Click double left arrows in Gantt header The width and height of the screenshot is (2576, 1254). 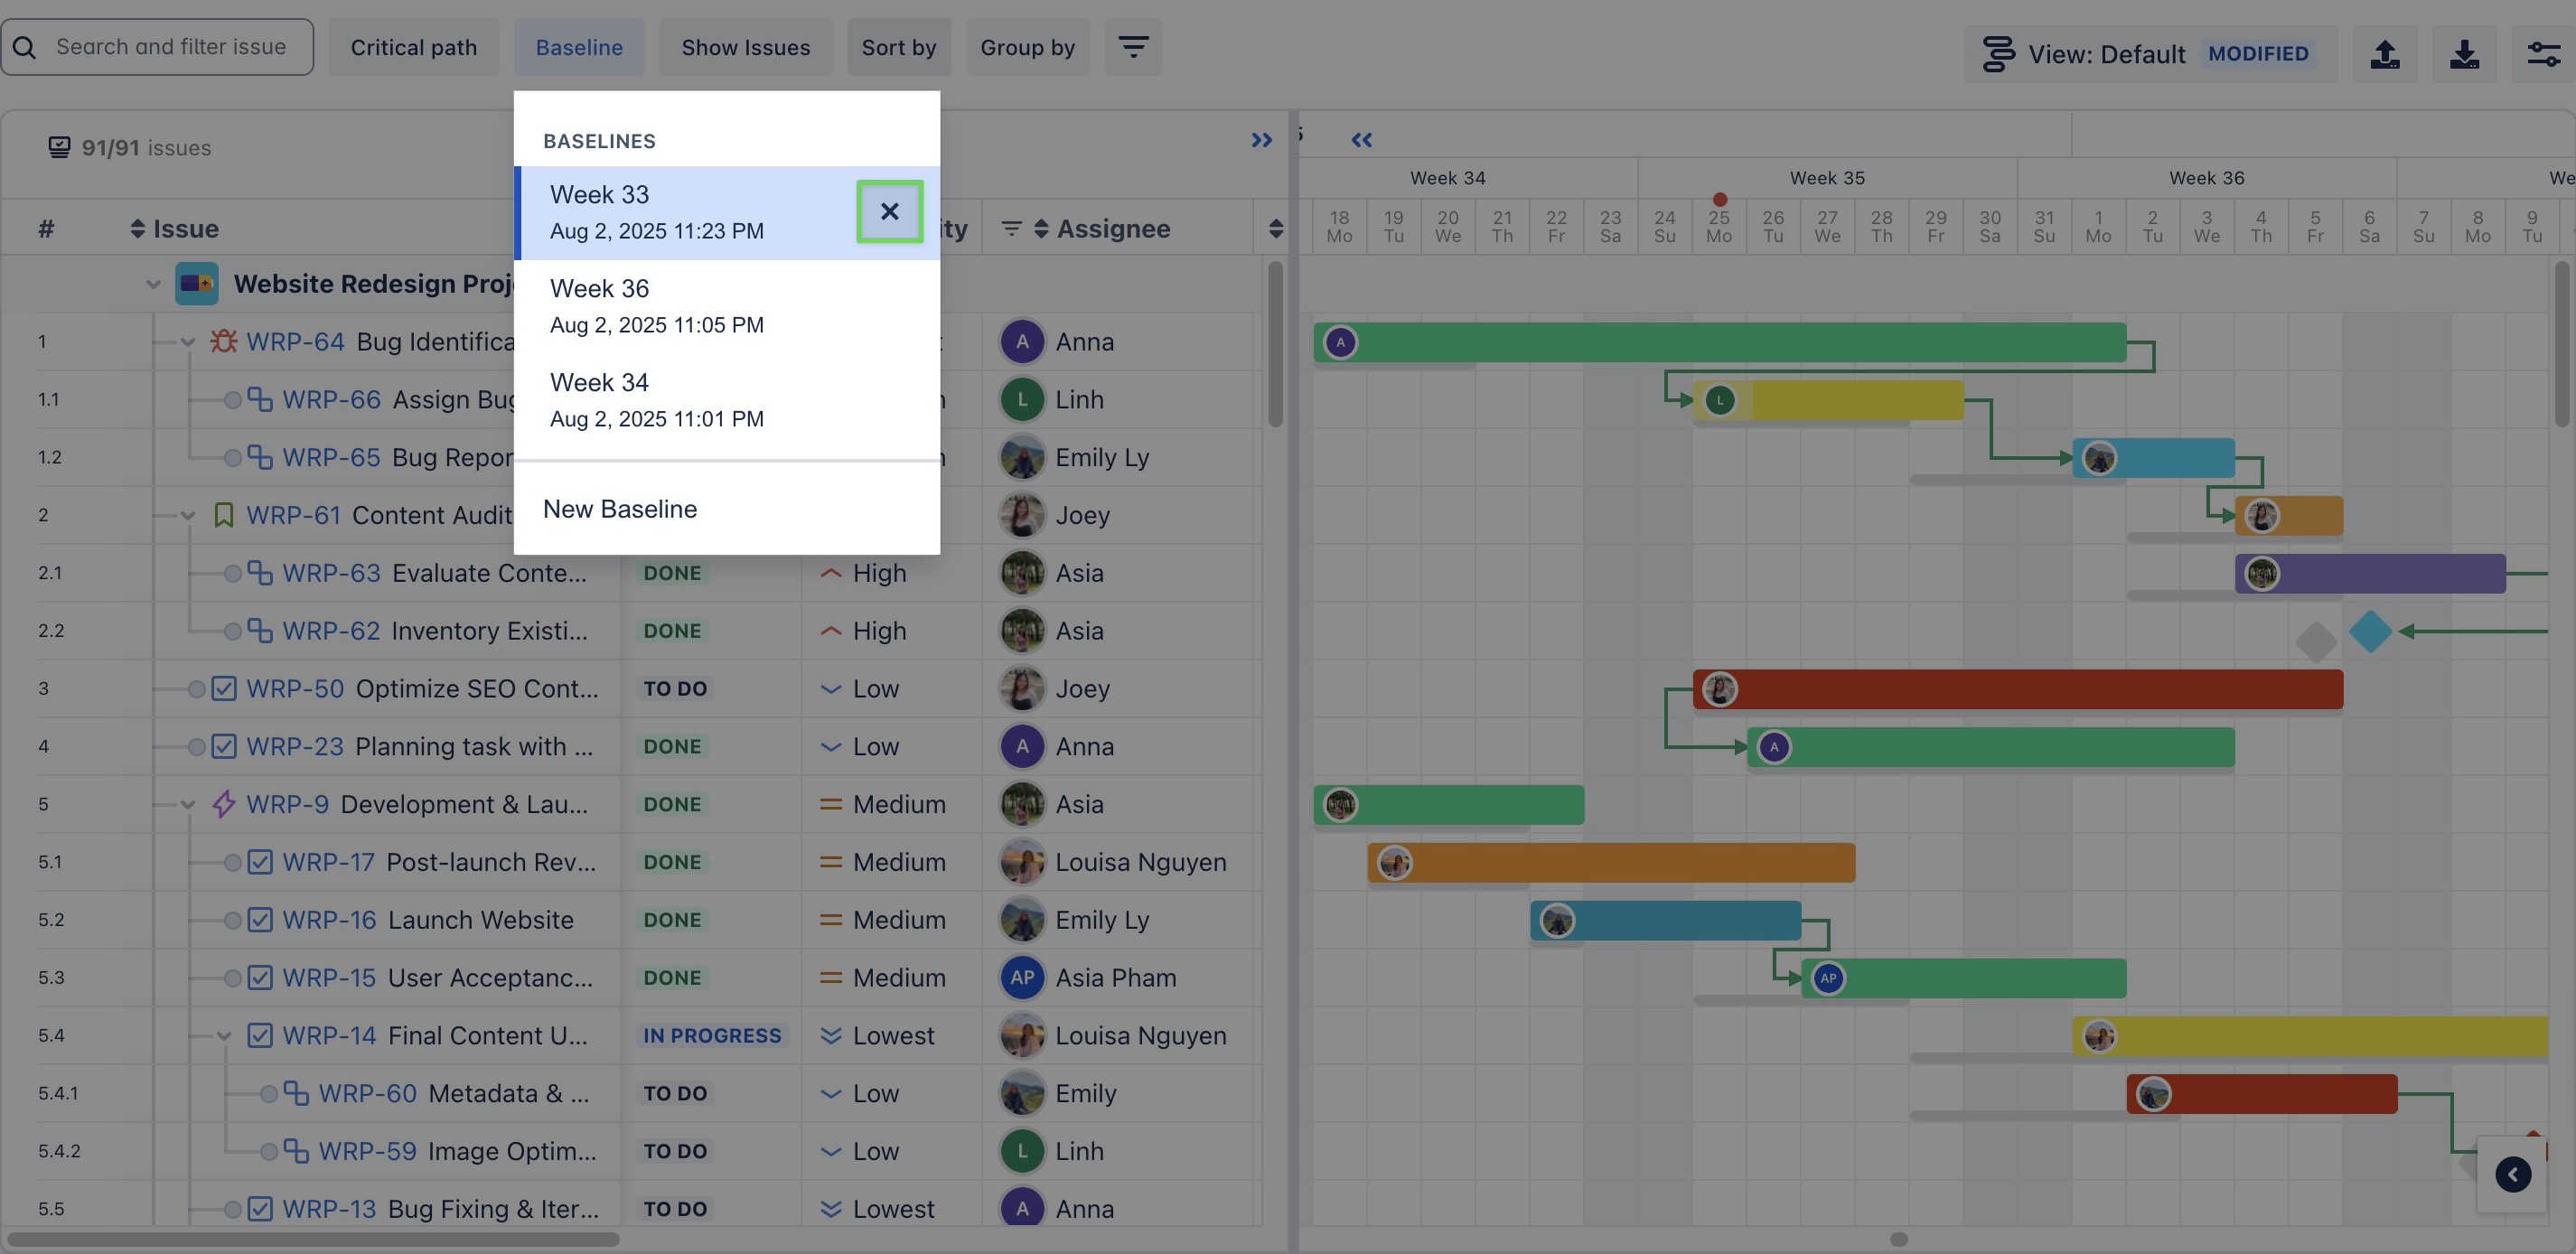1361,140
